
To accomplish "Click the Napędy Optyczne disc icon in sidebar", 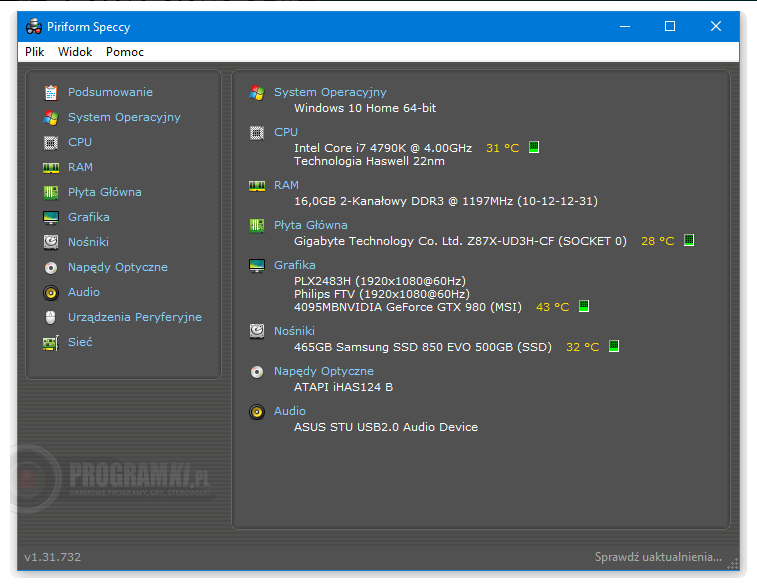I will click(x=51, y=267).
